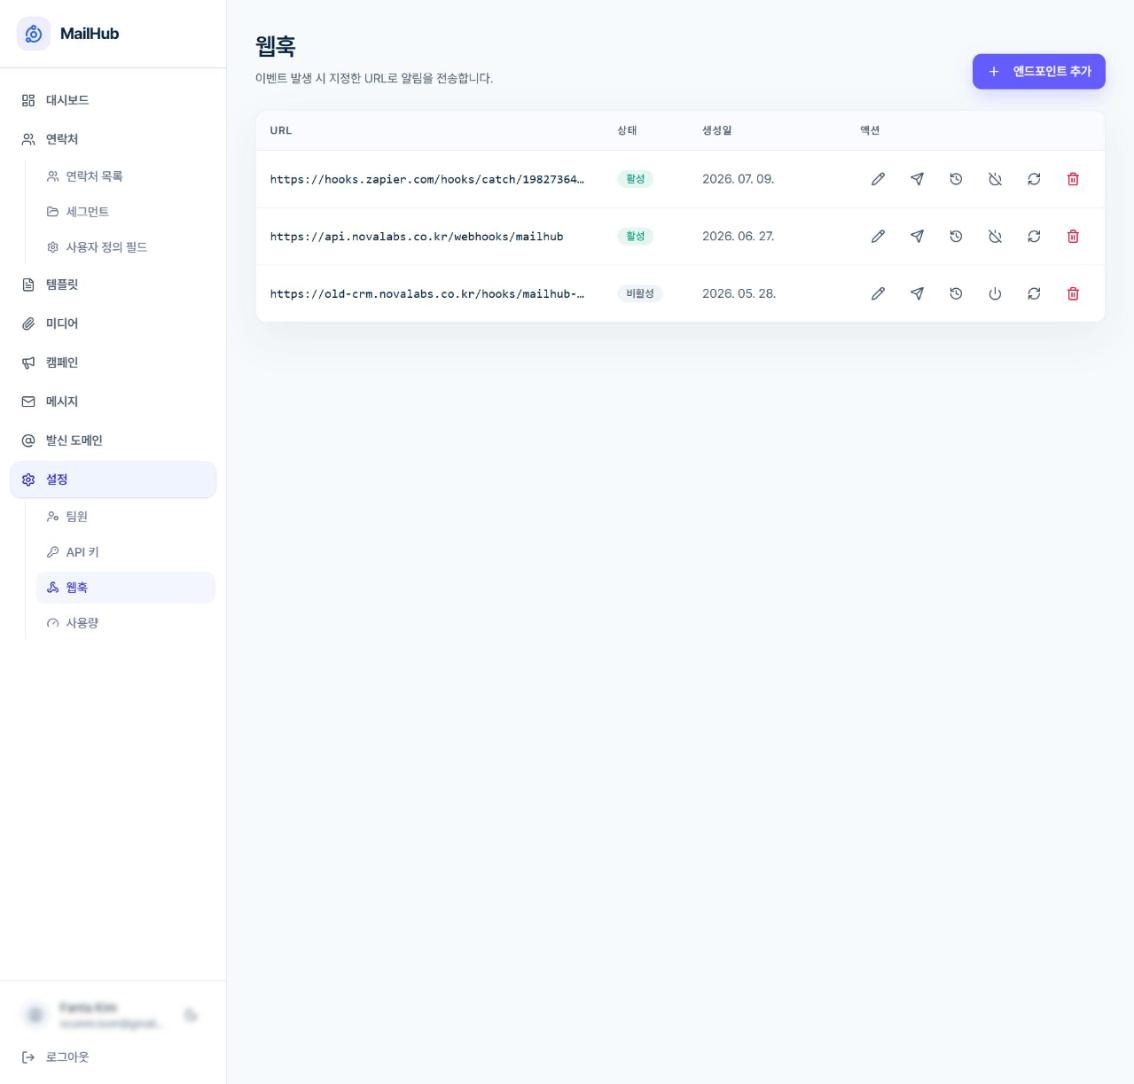Viewport: 1134px width, 1084px height.
Task: Click 활성 badge on api.novalabs row
Action: [635, 236]
